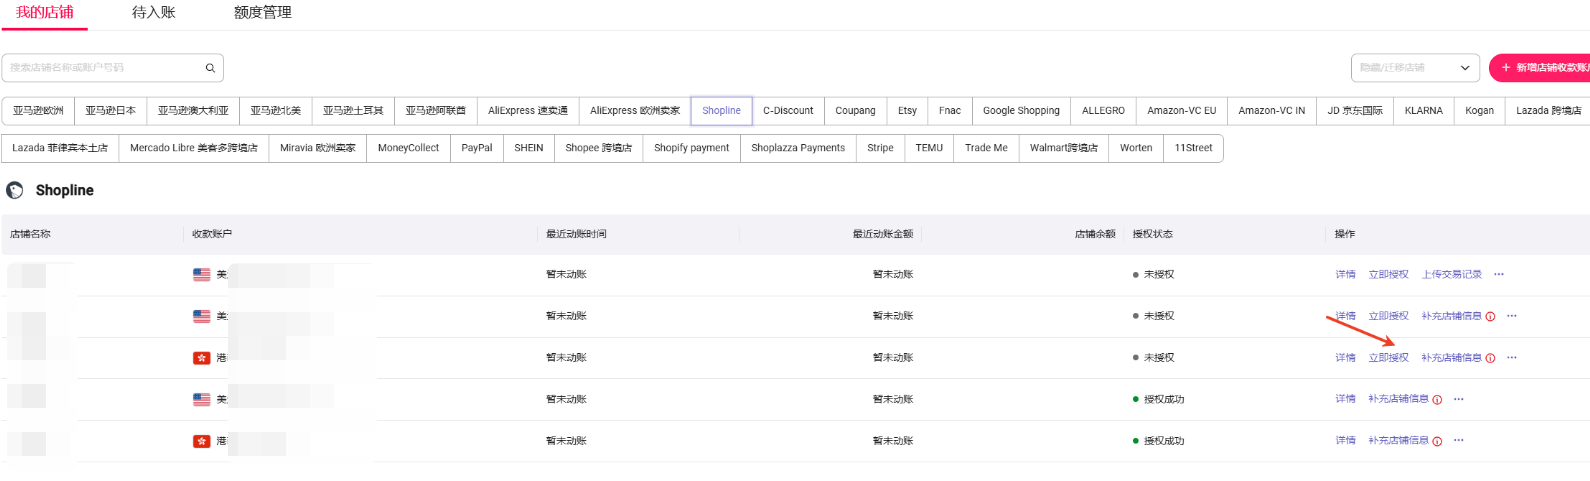Click info icon in second store row
The image size is (1590, 481).
pos(1490,316)
